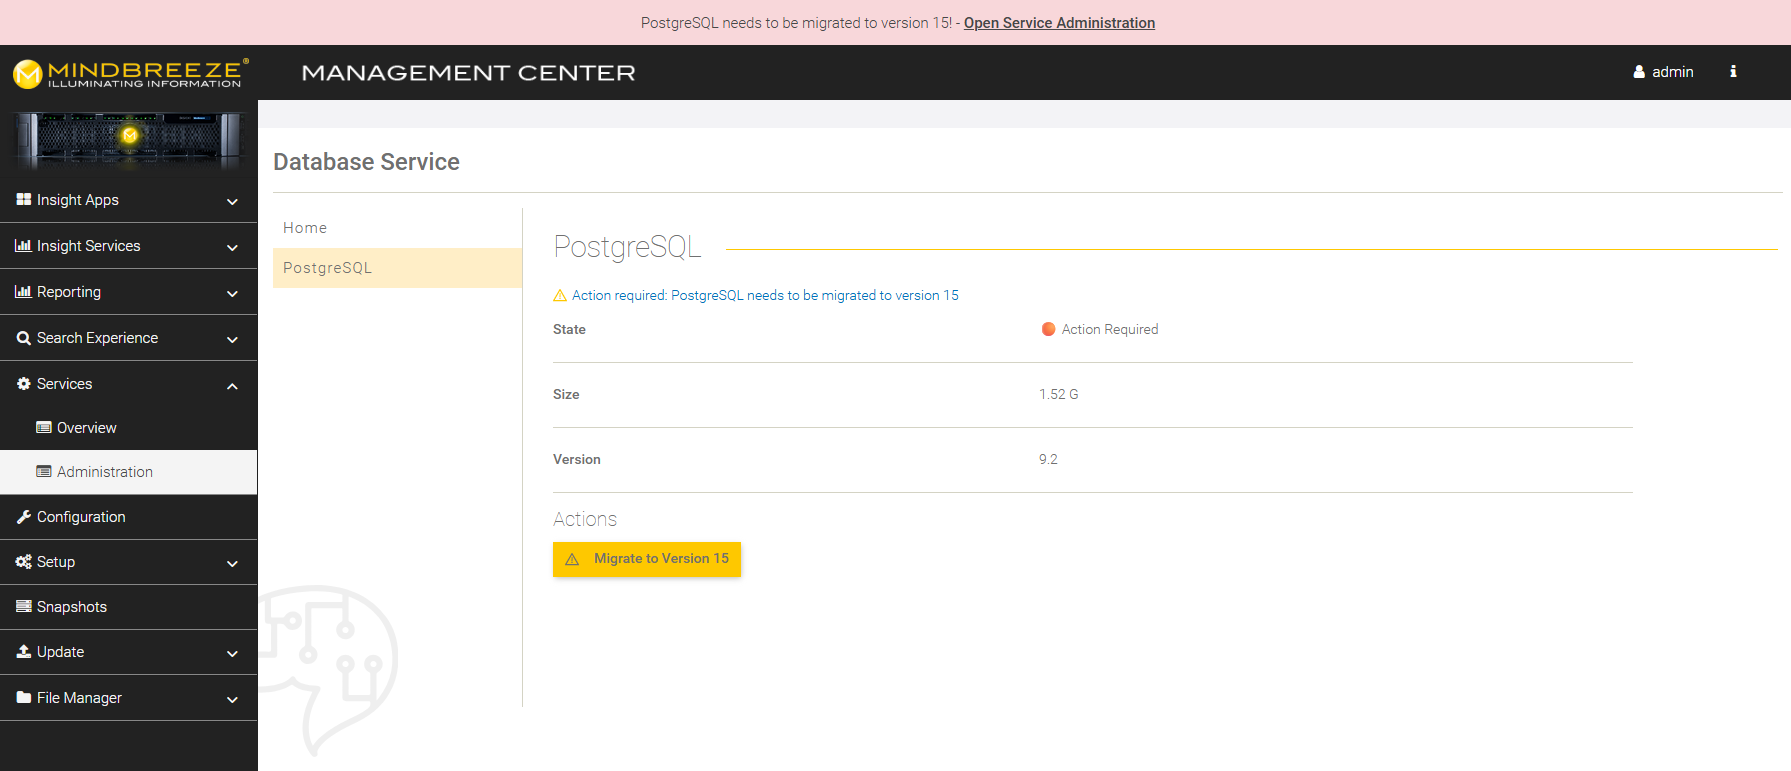Expand the Update menu chevron
The height and width of the screenshot is (771, 1791).
point(232,653)
